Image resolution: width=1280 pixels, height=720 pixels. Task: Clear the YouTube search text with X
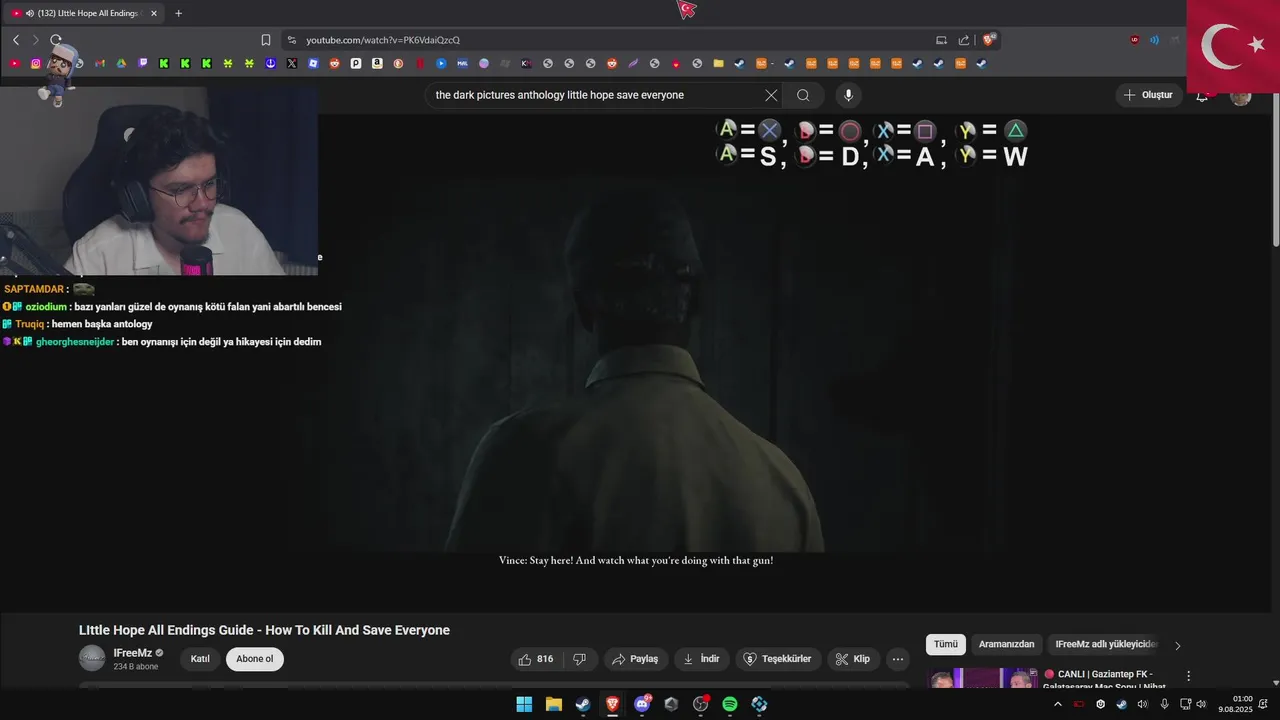[771, 95]
